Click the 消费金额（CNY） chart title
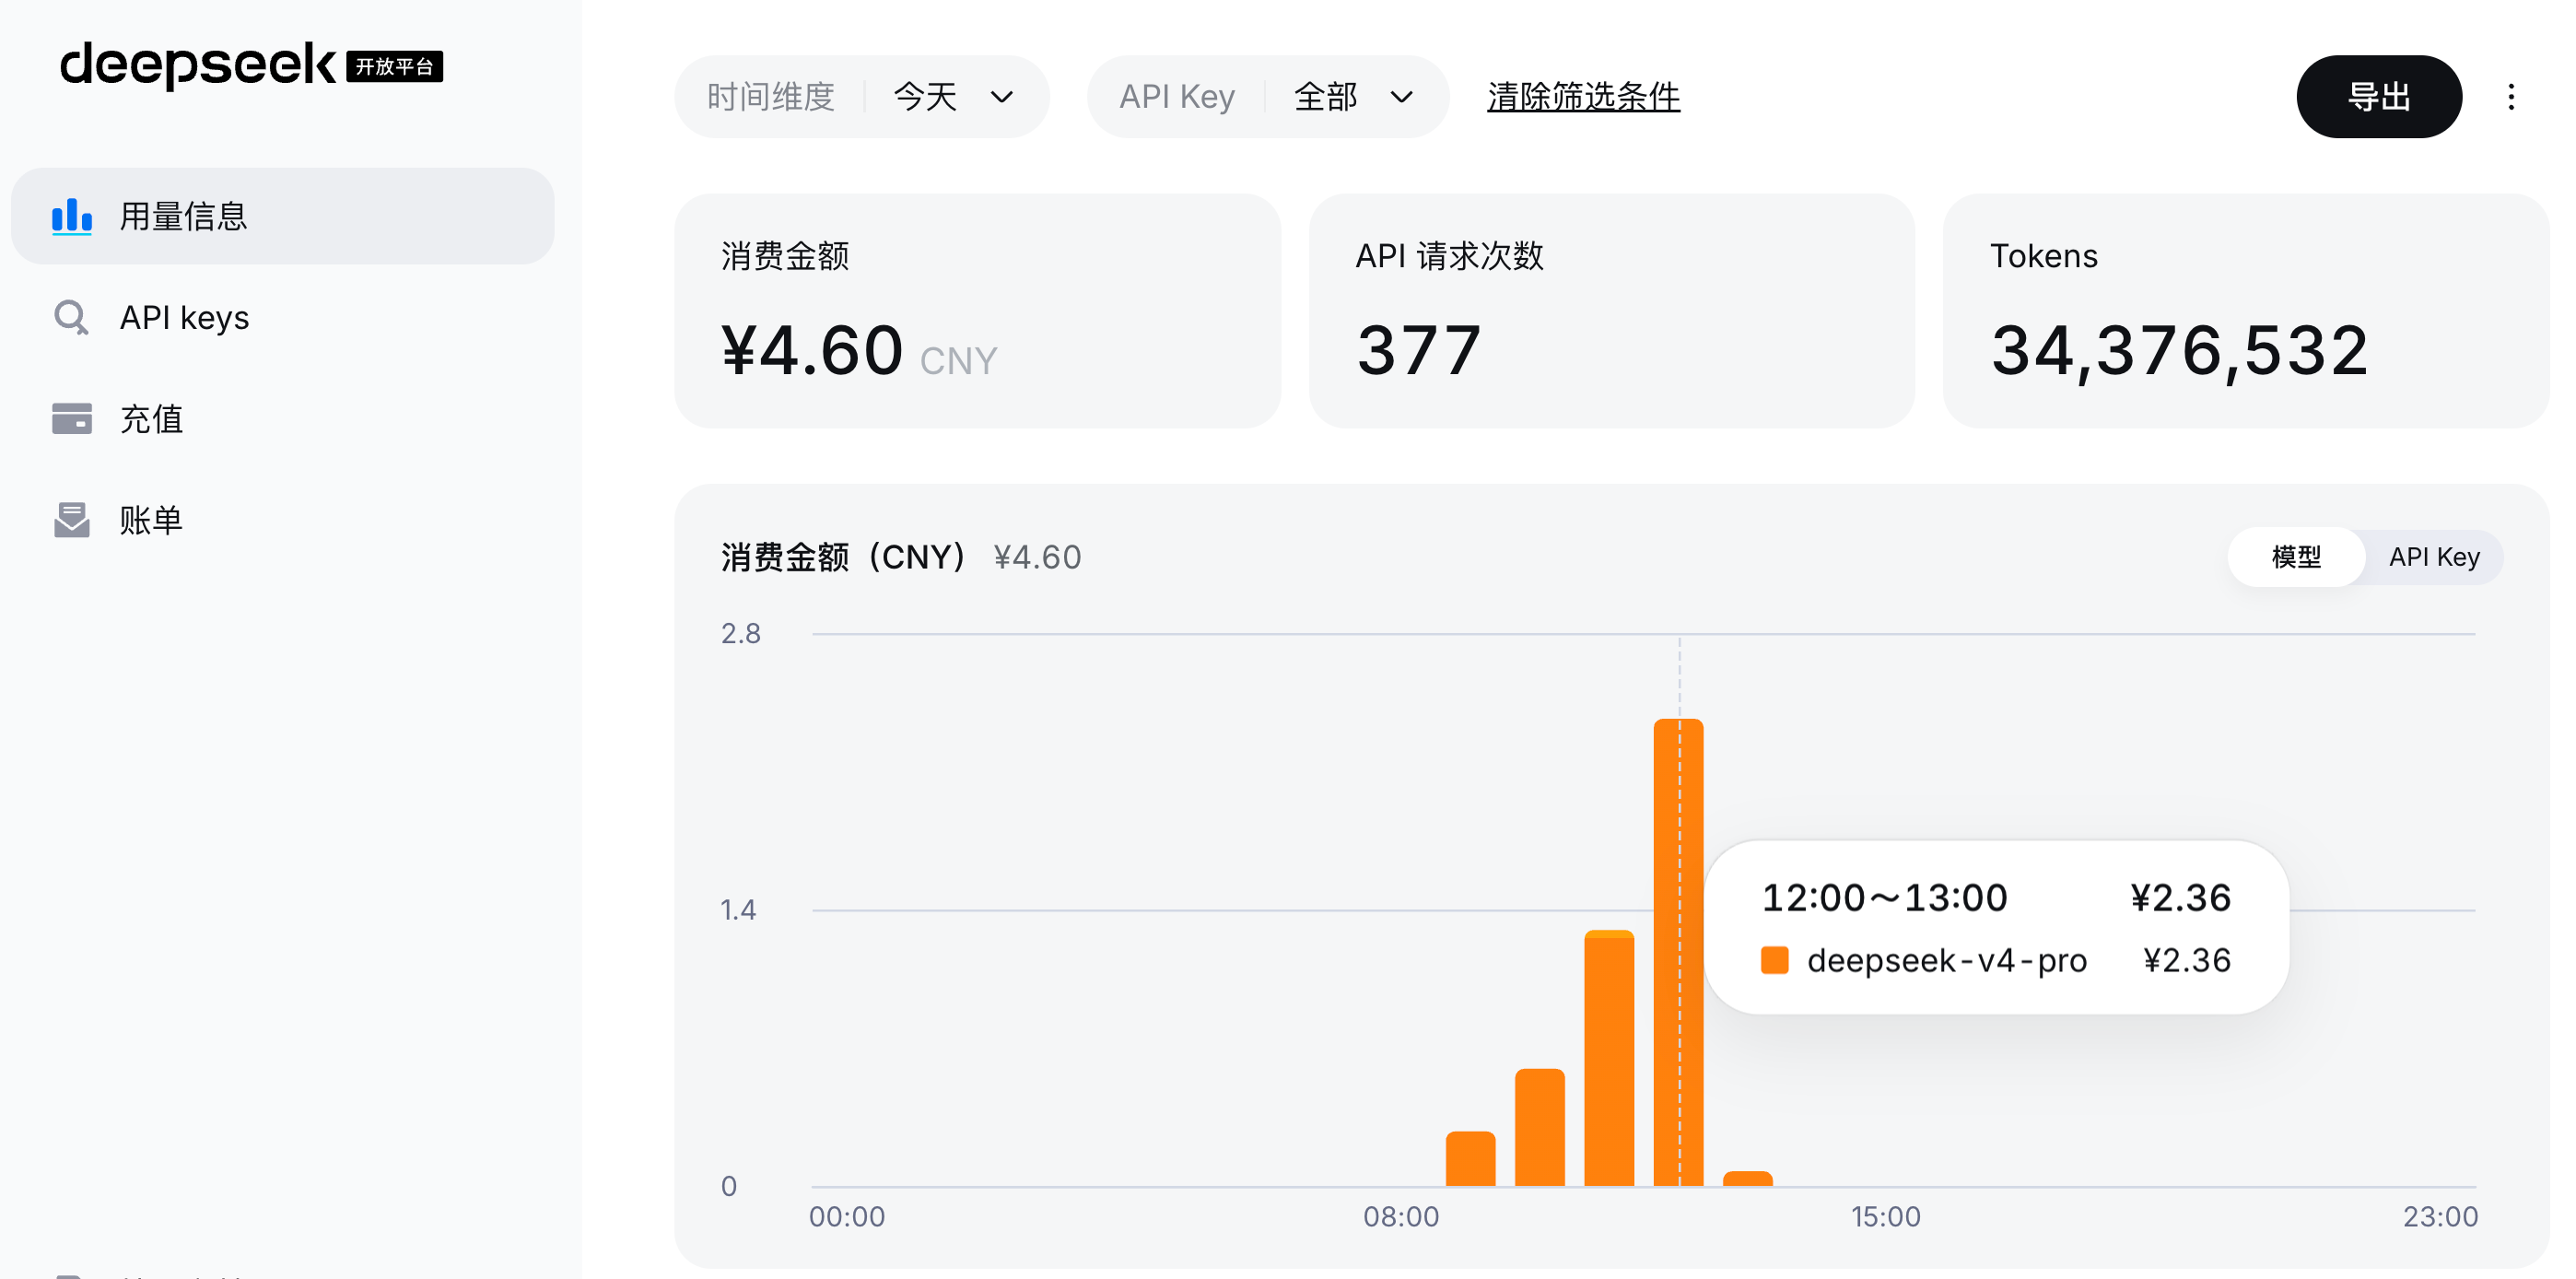This screenshot has height=1279, width=2576. tap(843, 557)
